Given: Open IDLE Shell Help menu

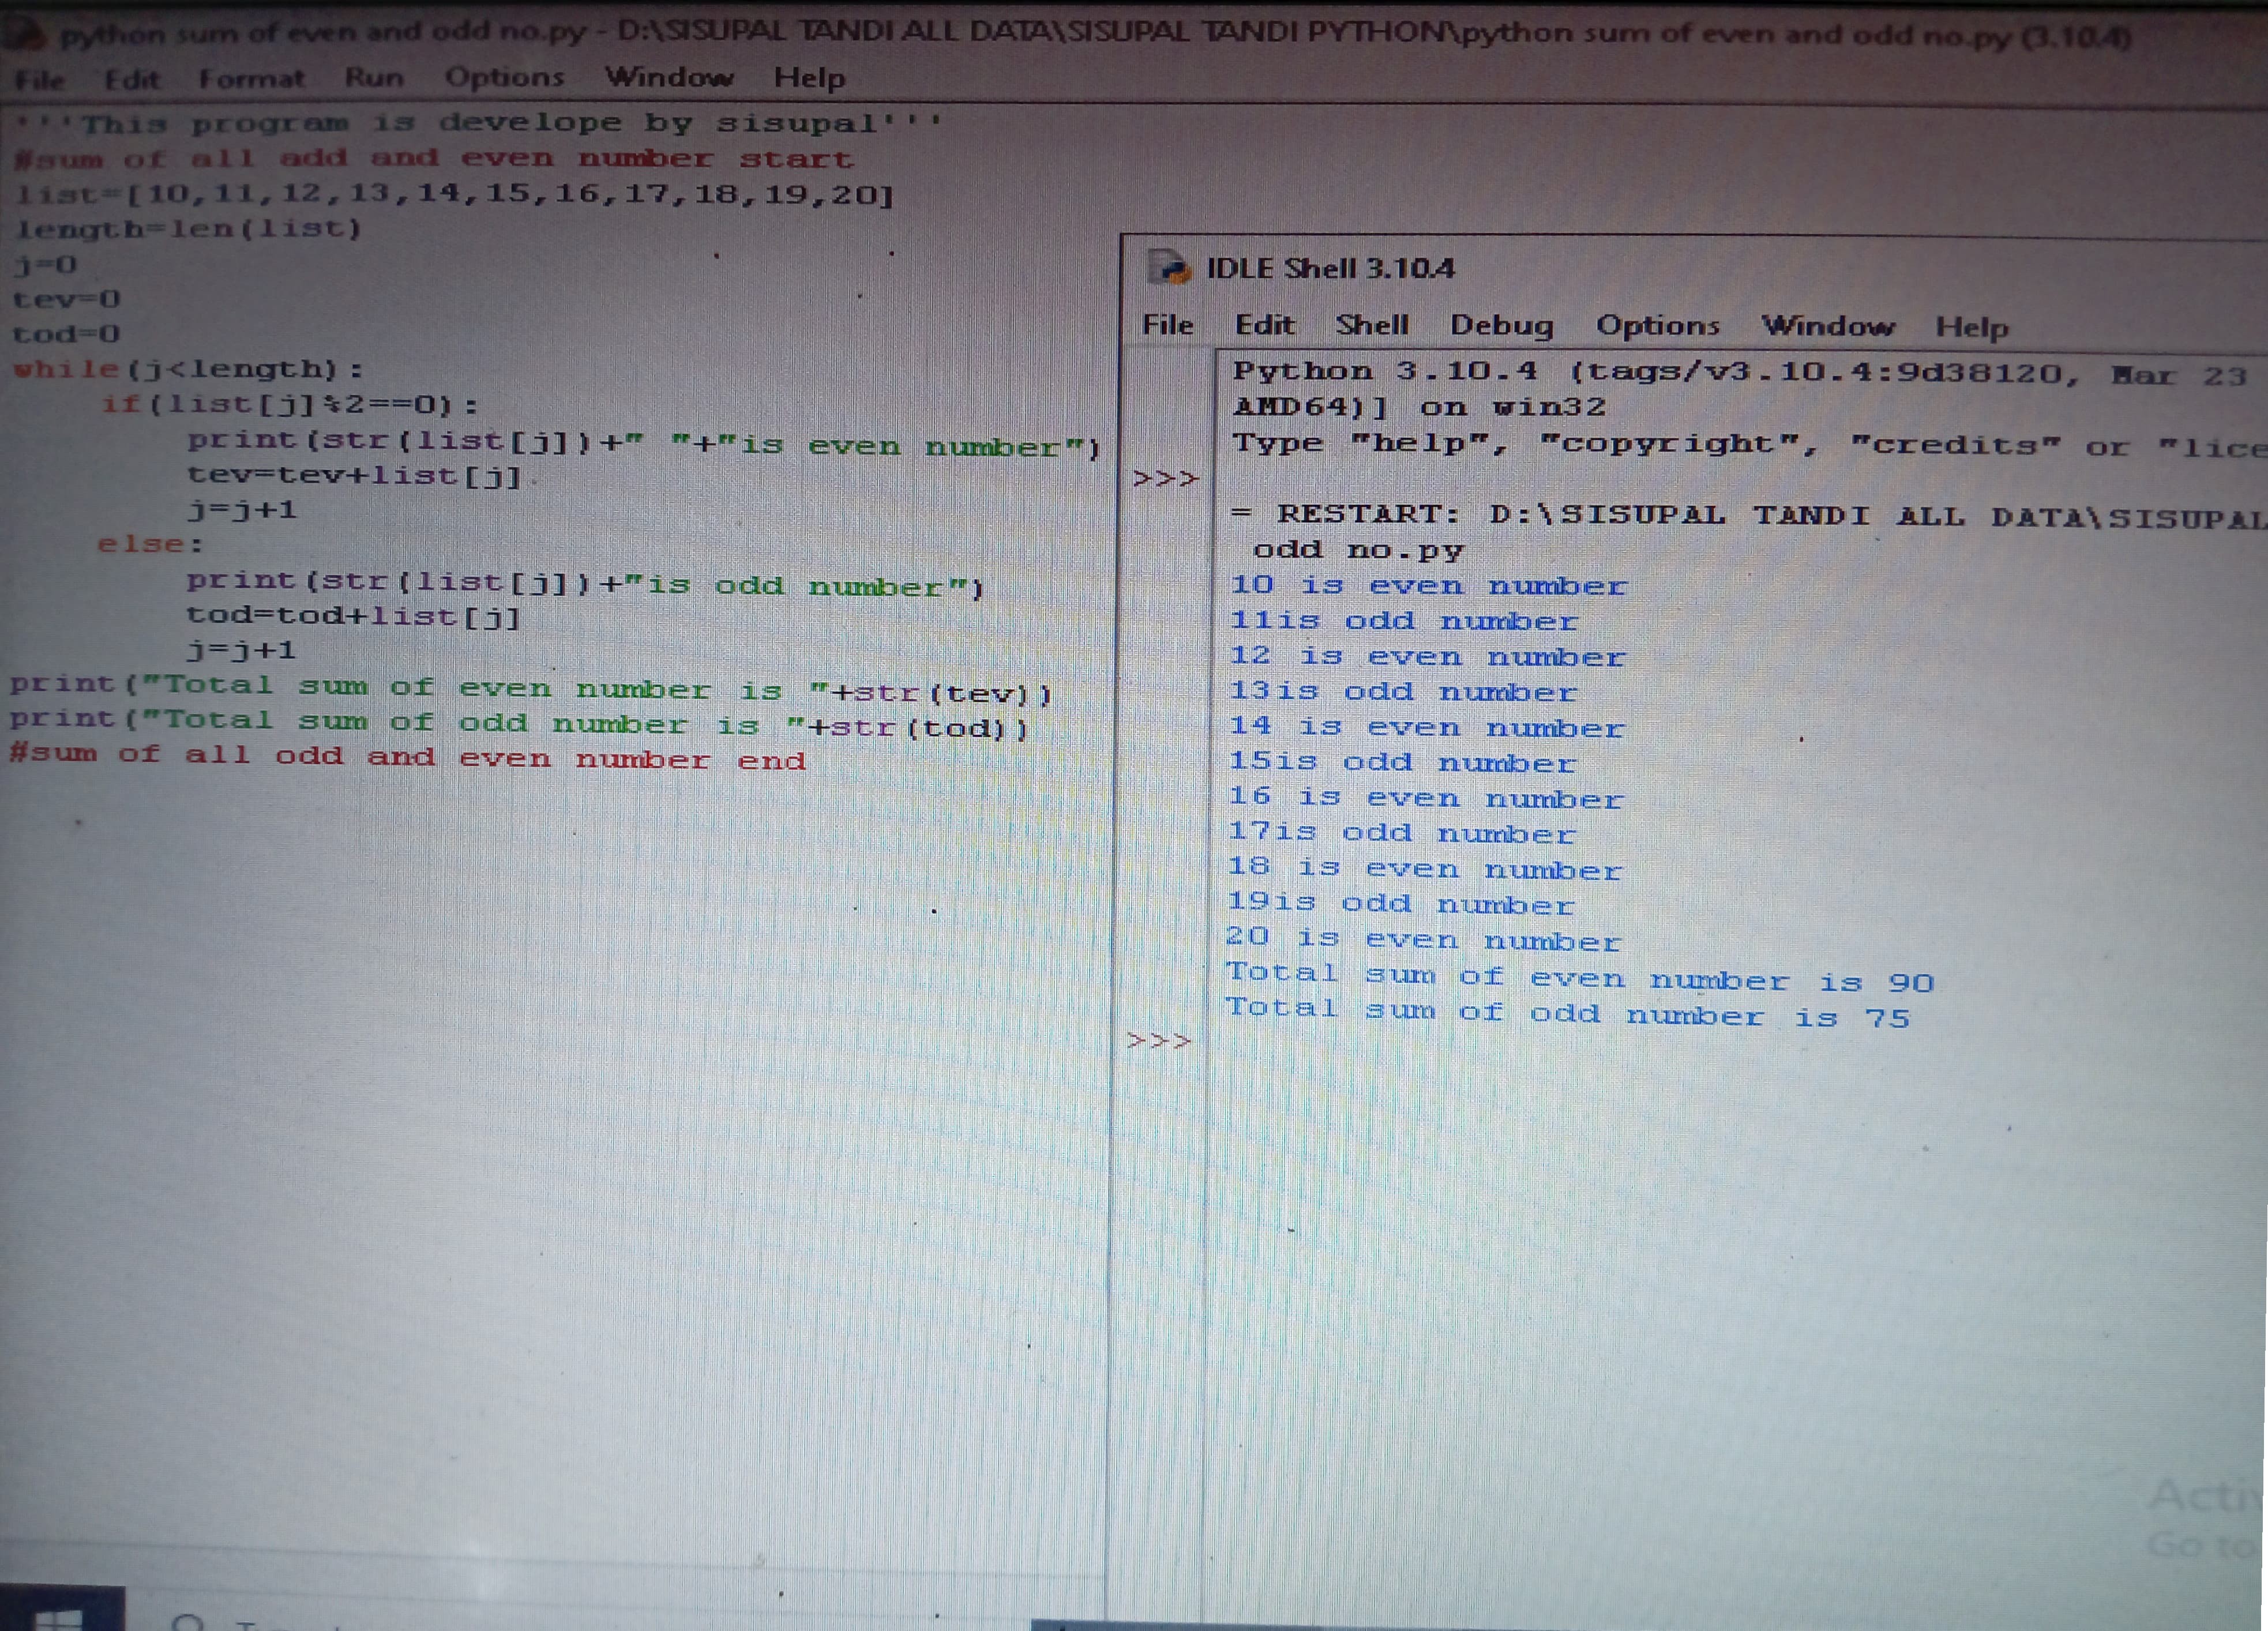Looking at the screenshot, I should pos(1971,327).
